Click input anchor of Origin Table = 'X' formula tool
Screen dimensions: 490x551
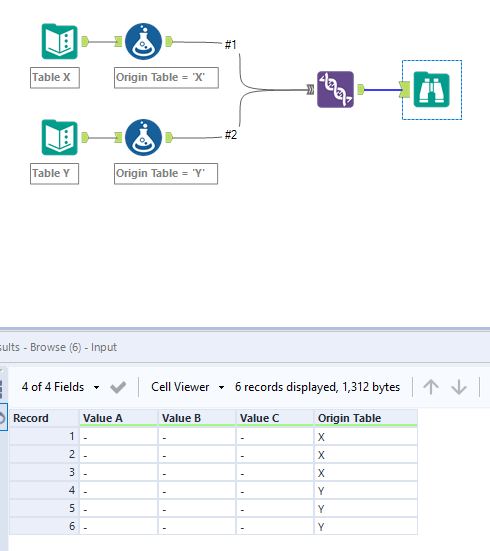point(118,42)
